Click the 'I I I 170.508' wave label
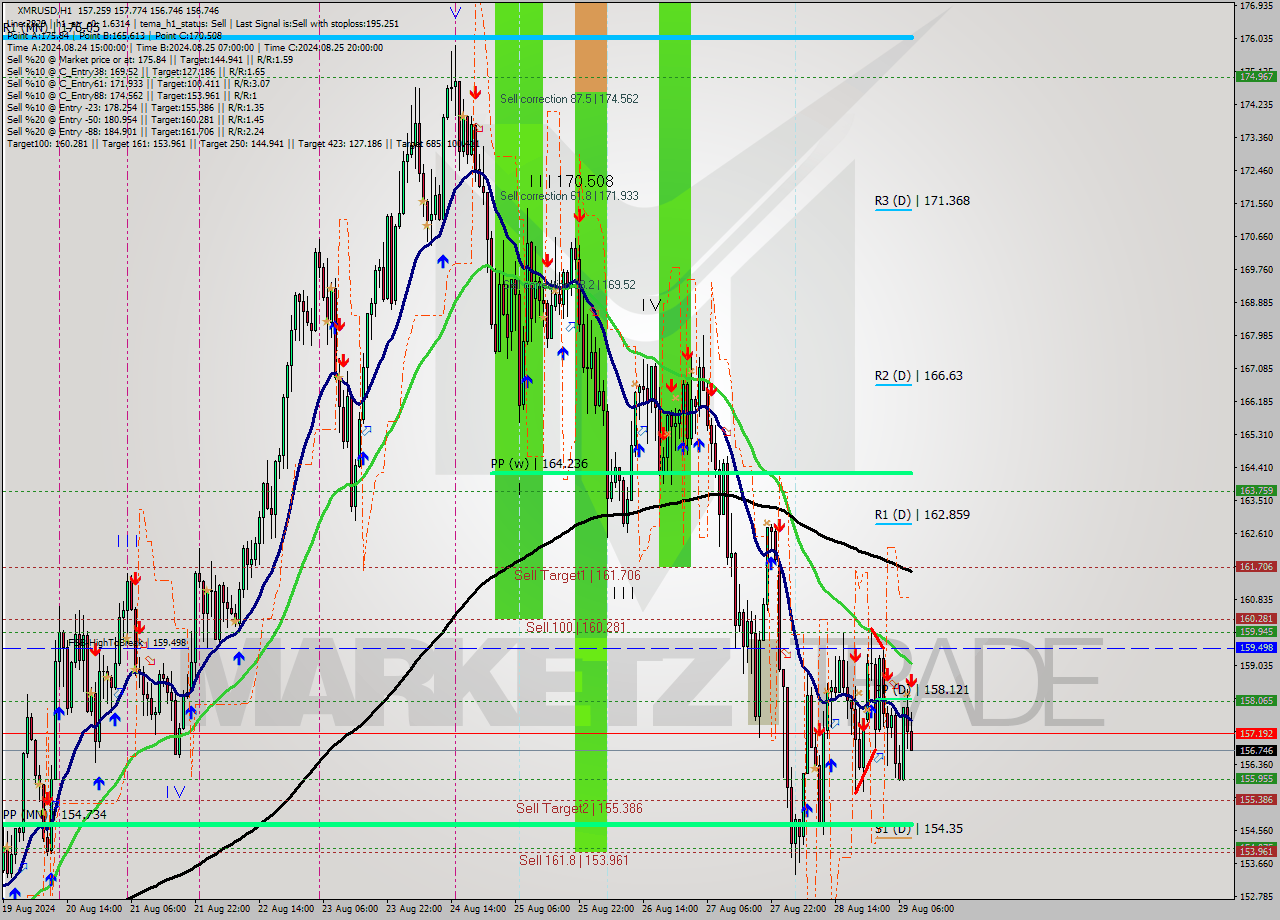This screenshot has width=1280, height=920. pyautogui.click(x=572, y=181)
